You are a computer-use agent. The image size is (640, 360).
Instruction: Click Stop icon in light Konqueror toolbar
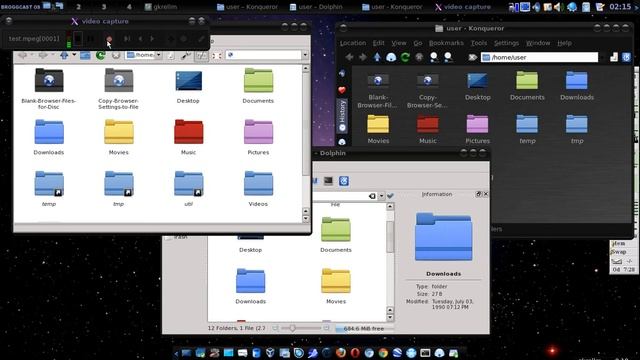click(x=116, y=55)
